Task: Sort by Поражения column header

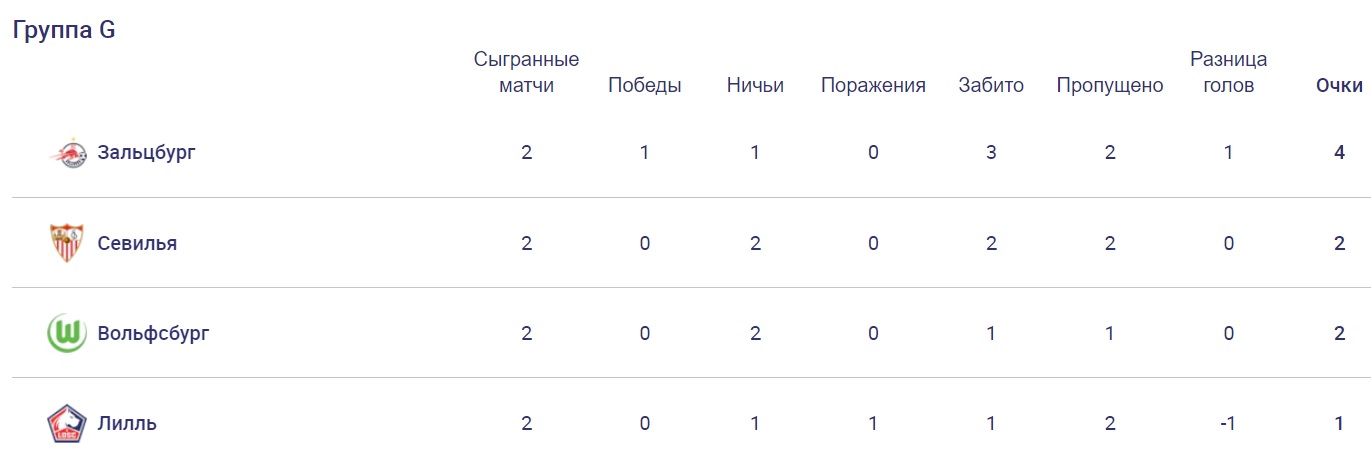Action: click(x=873, y=85)
